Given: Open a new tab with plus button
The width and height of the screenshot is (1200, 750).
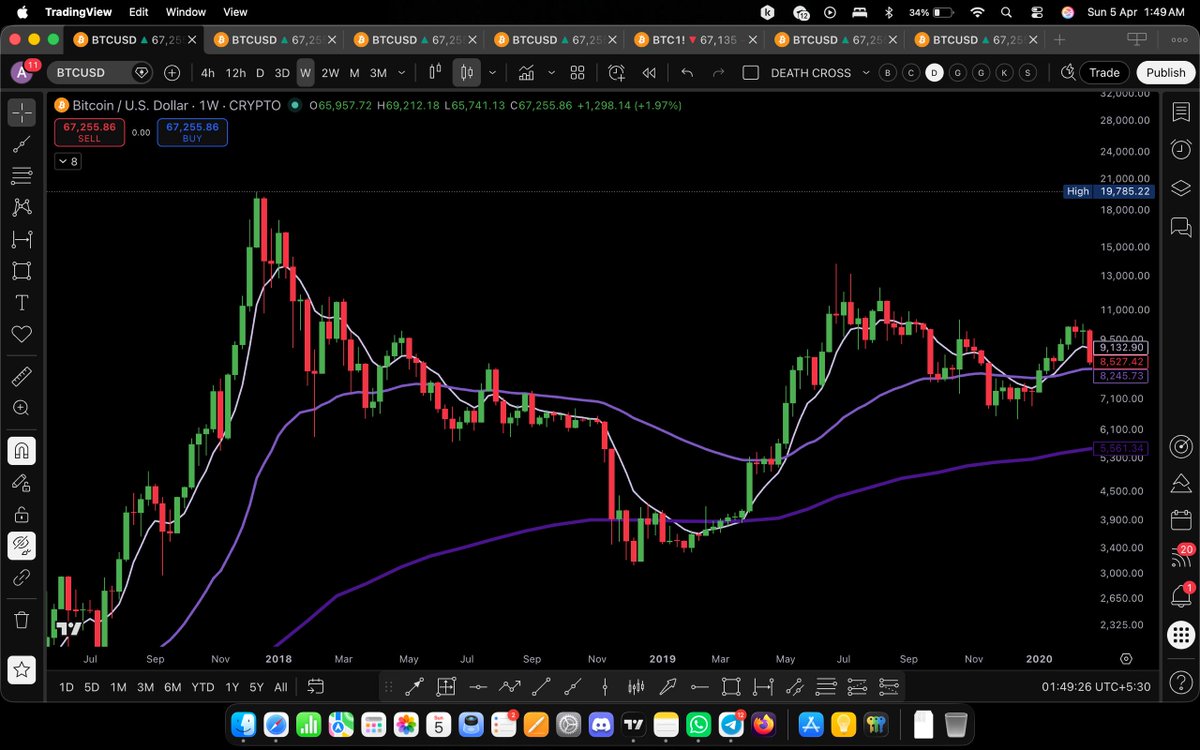Looking at the screenshot, I should pos(1059,40).
